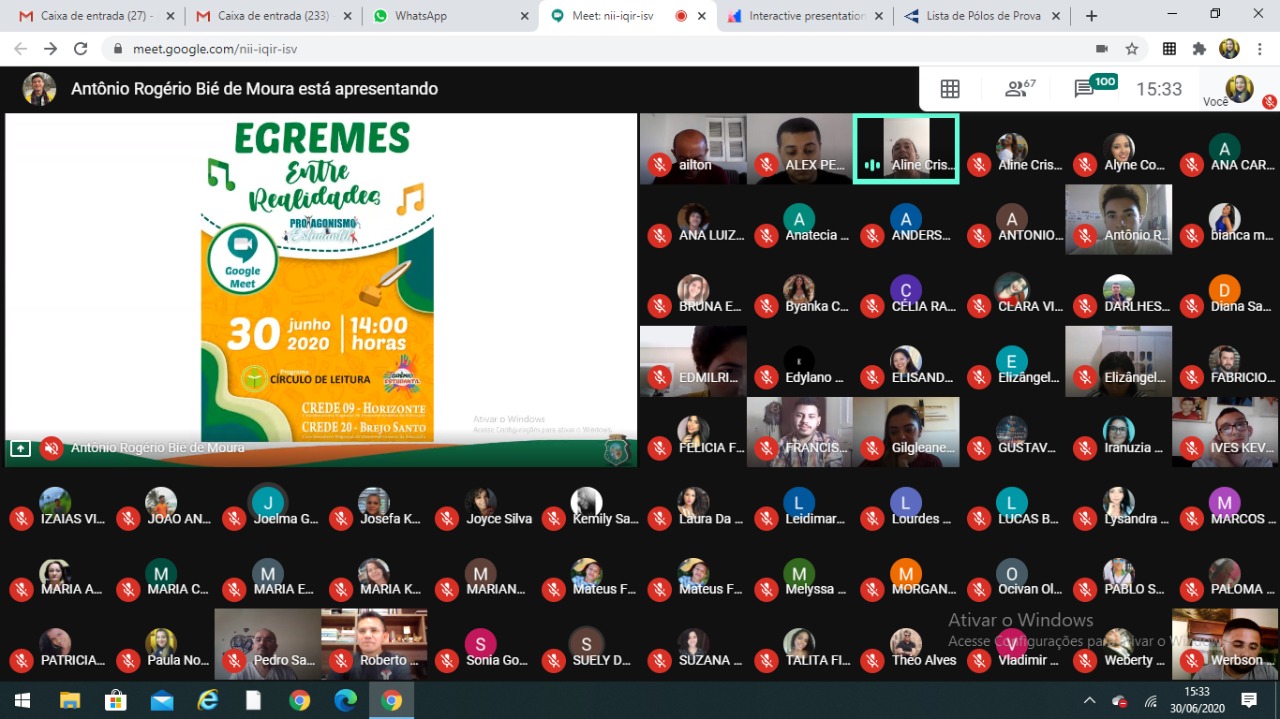
Task: Show hidden icons in the system tray
Action: click(1089, 700)
